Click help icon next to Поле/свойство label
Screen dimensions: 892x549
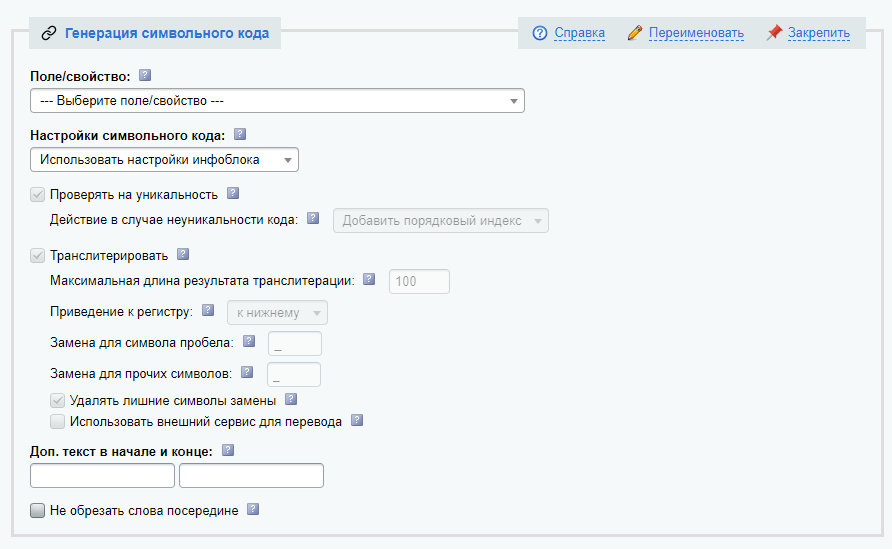pos(145,75)
